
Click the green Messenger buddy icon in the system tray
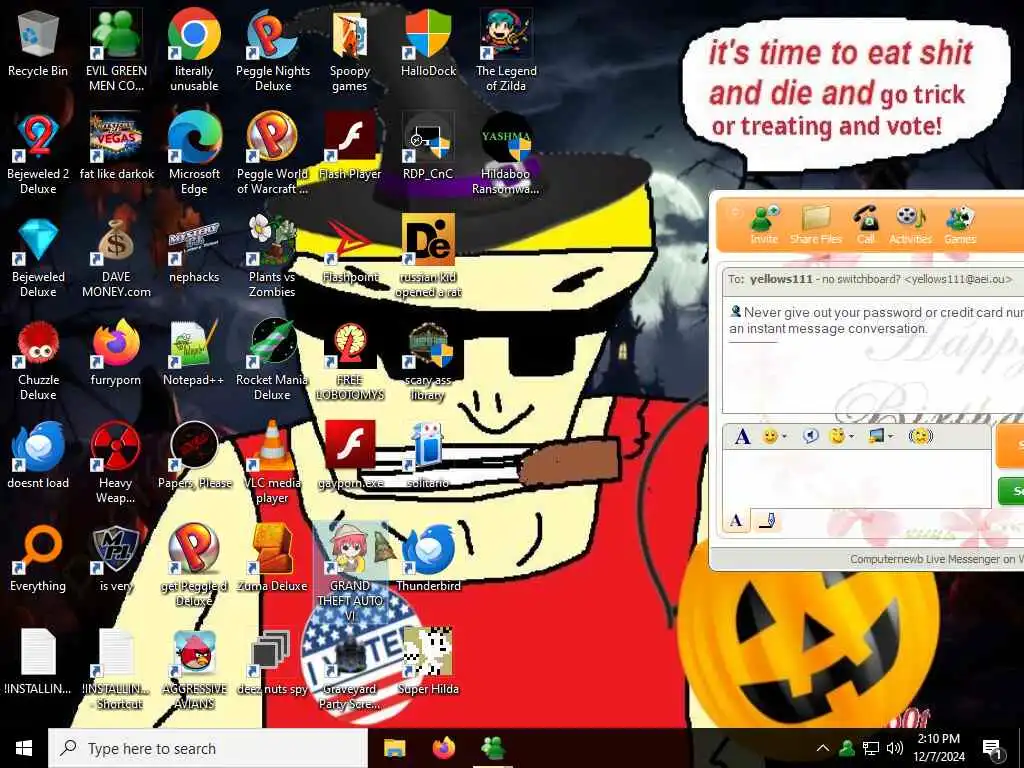(x=847, y=748)
